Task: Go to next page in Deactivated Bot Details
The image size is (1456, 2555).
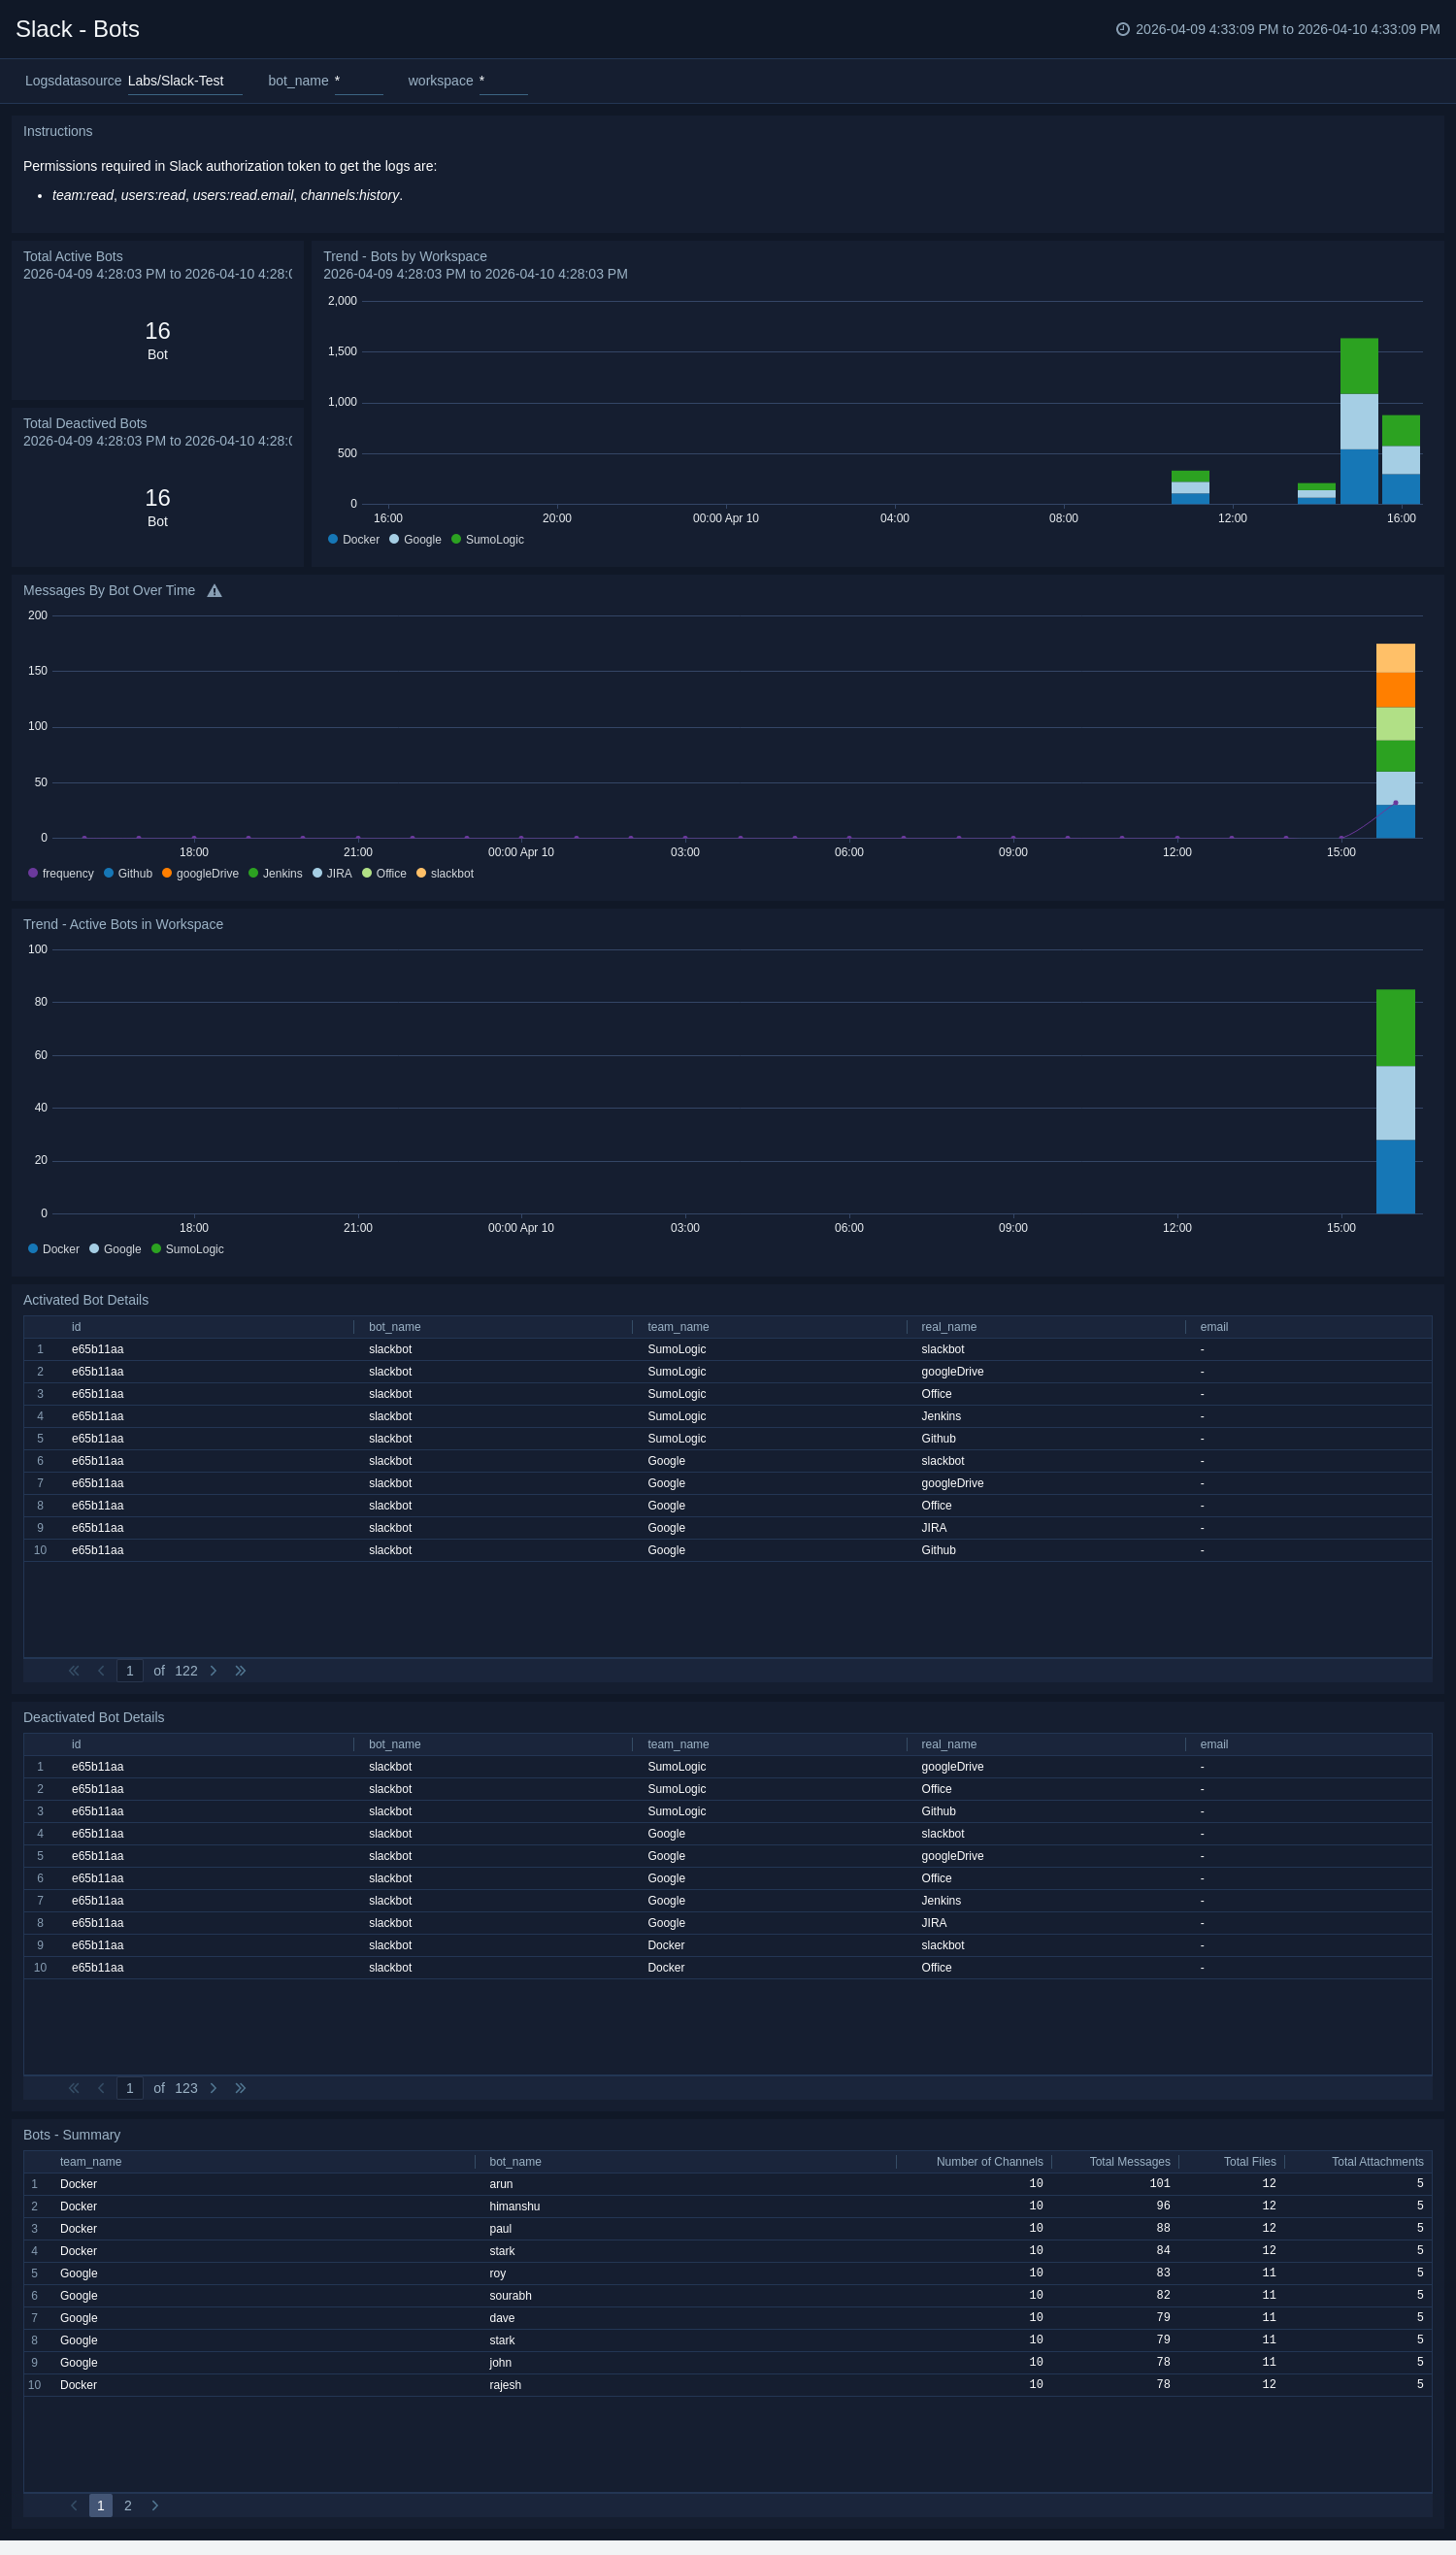Action: 213,2087
